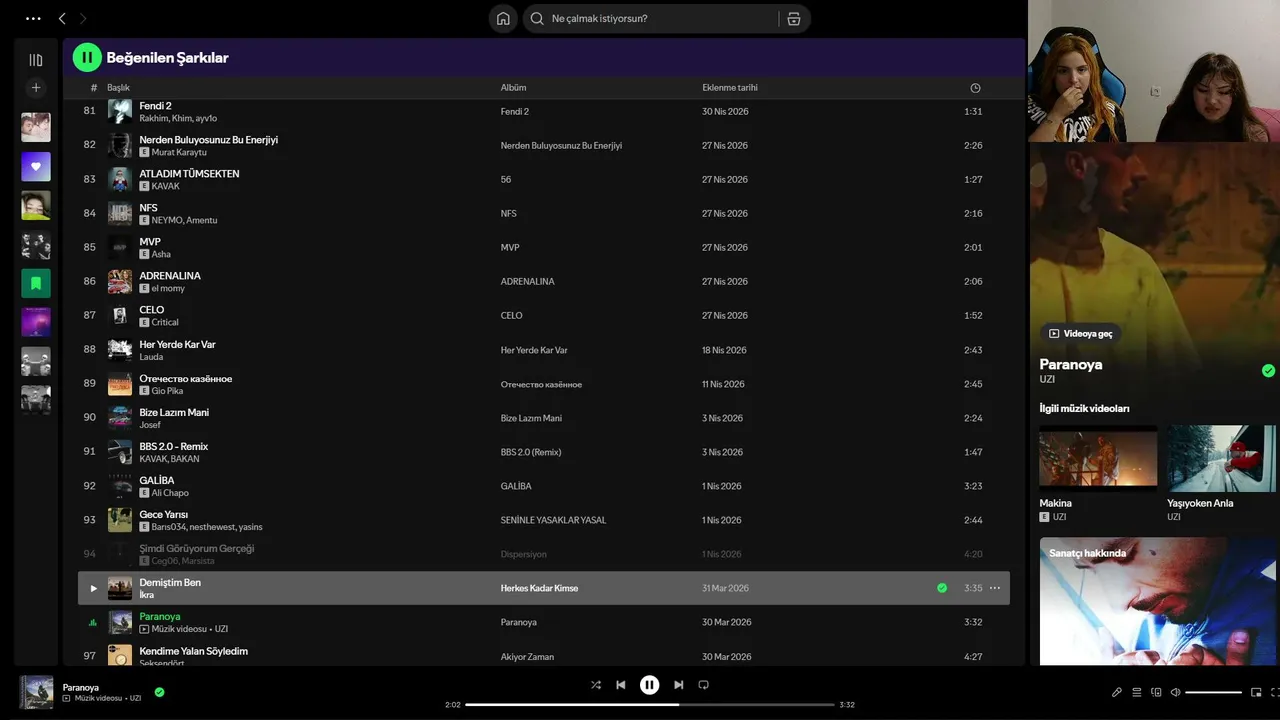Select track 'ATLADIM TÜMSEKTEN'

click(x=189, y=174)
